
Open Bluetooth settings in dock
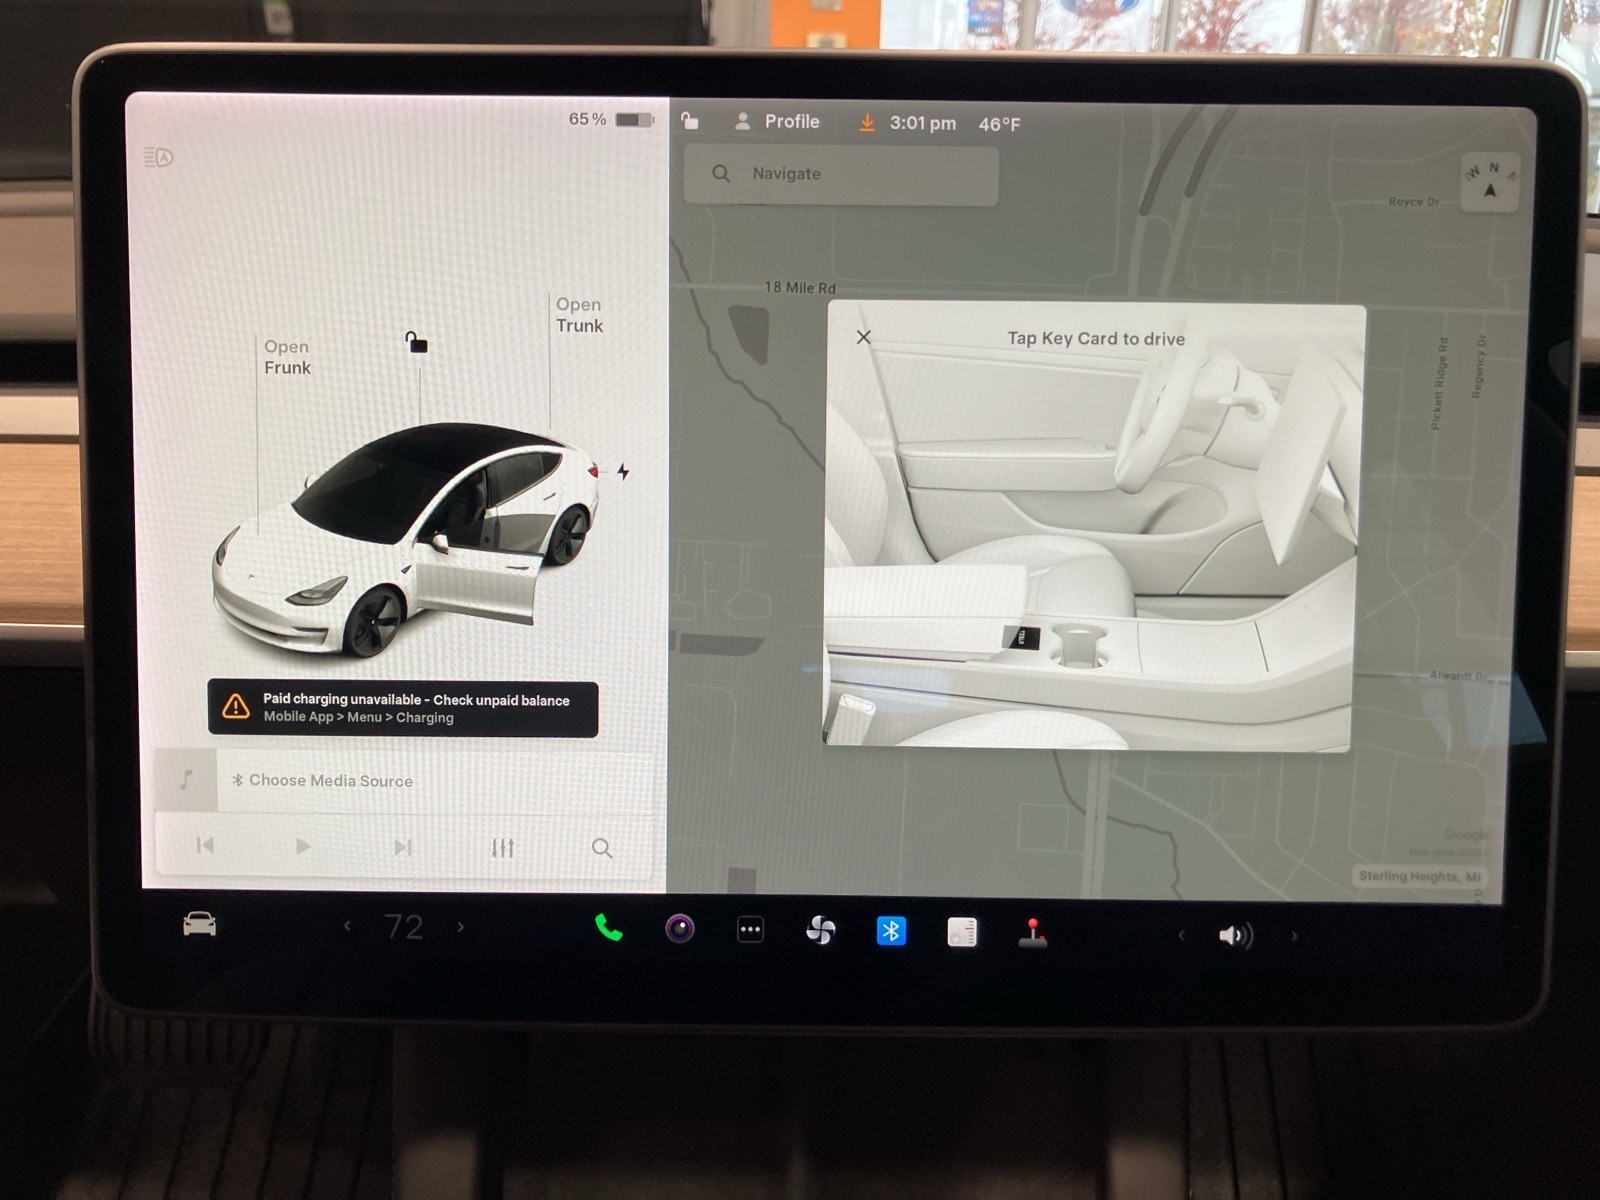tap(891, 931)
